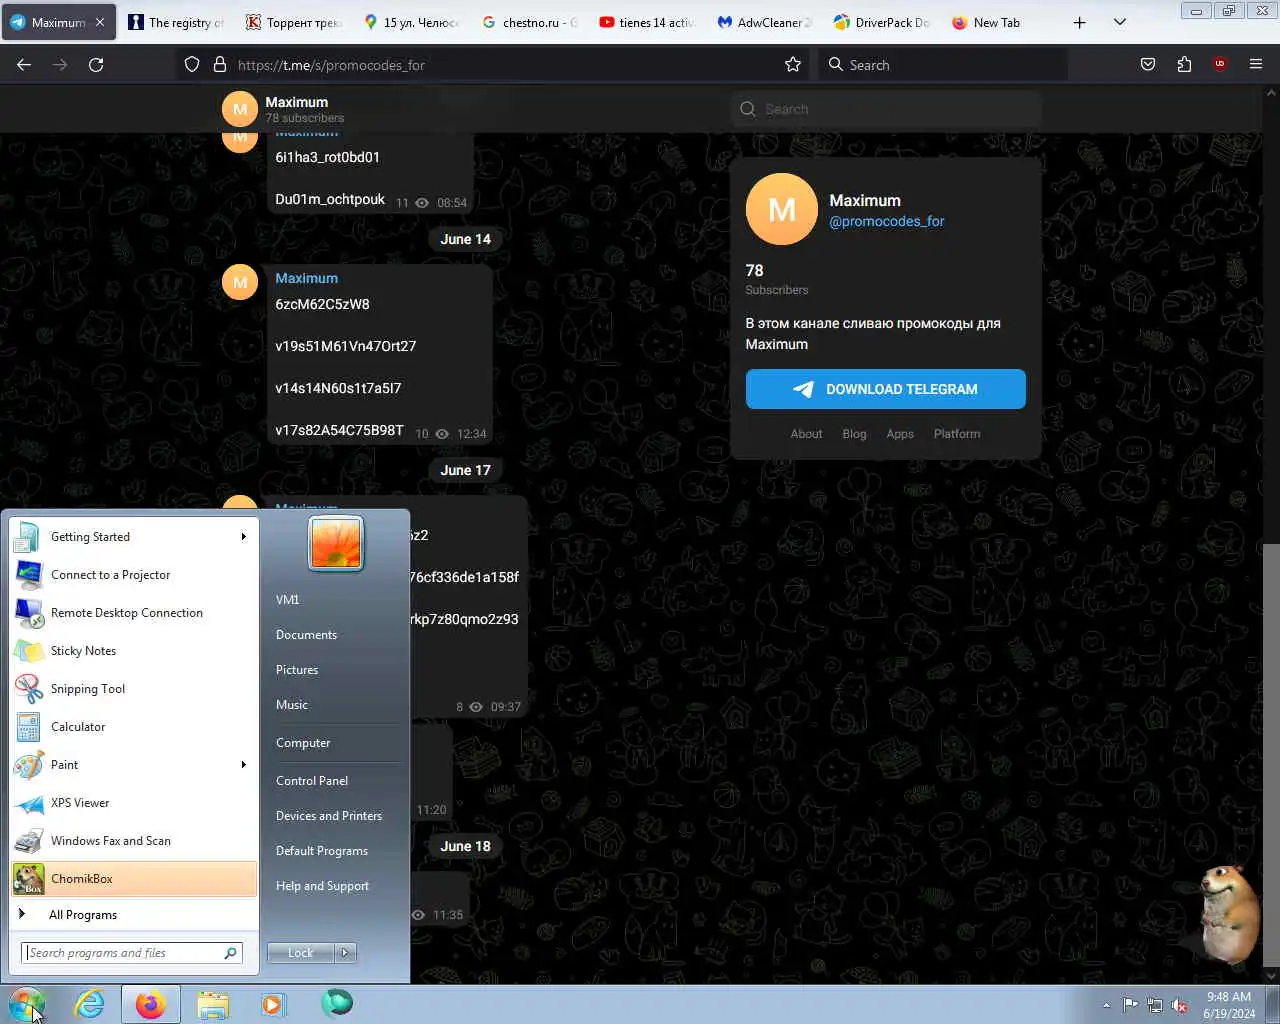Viewport: 1280px width, 1024px height.
Task: Click the Firefox forward arrow
Action: [60, 64]
